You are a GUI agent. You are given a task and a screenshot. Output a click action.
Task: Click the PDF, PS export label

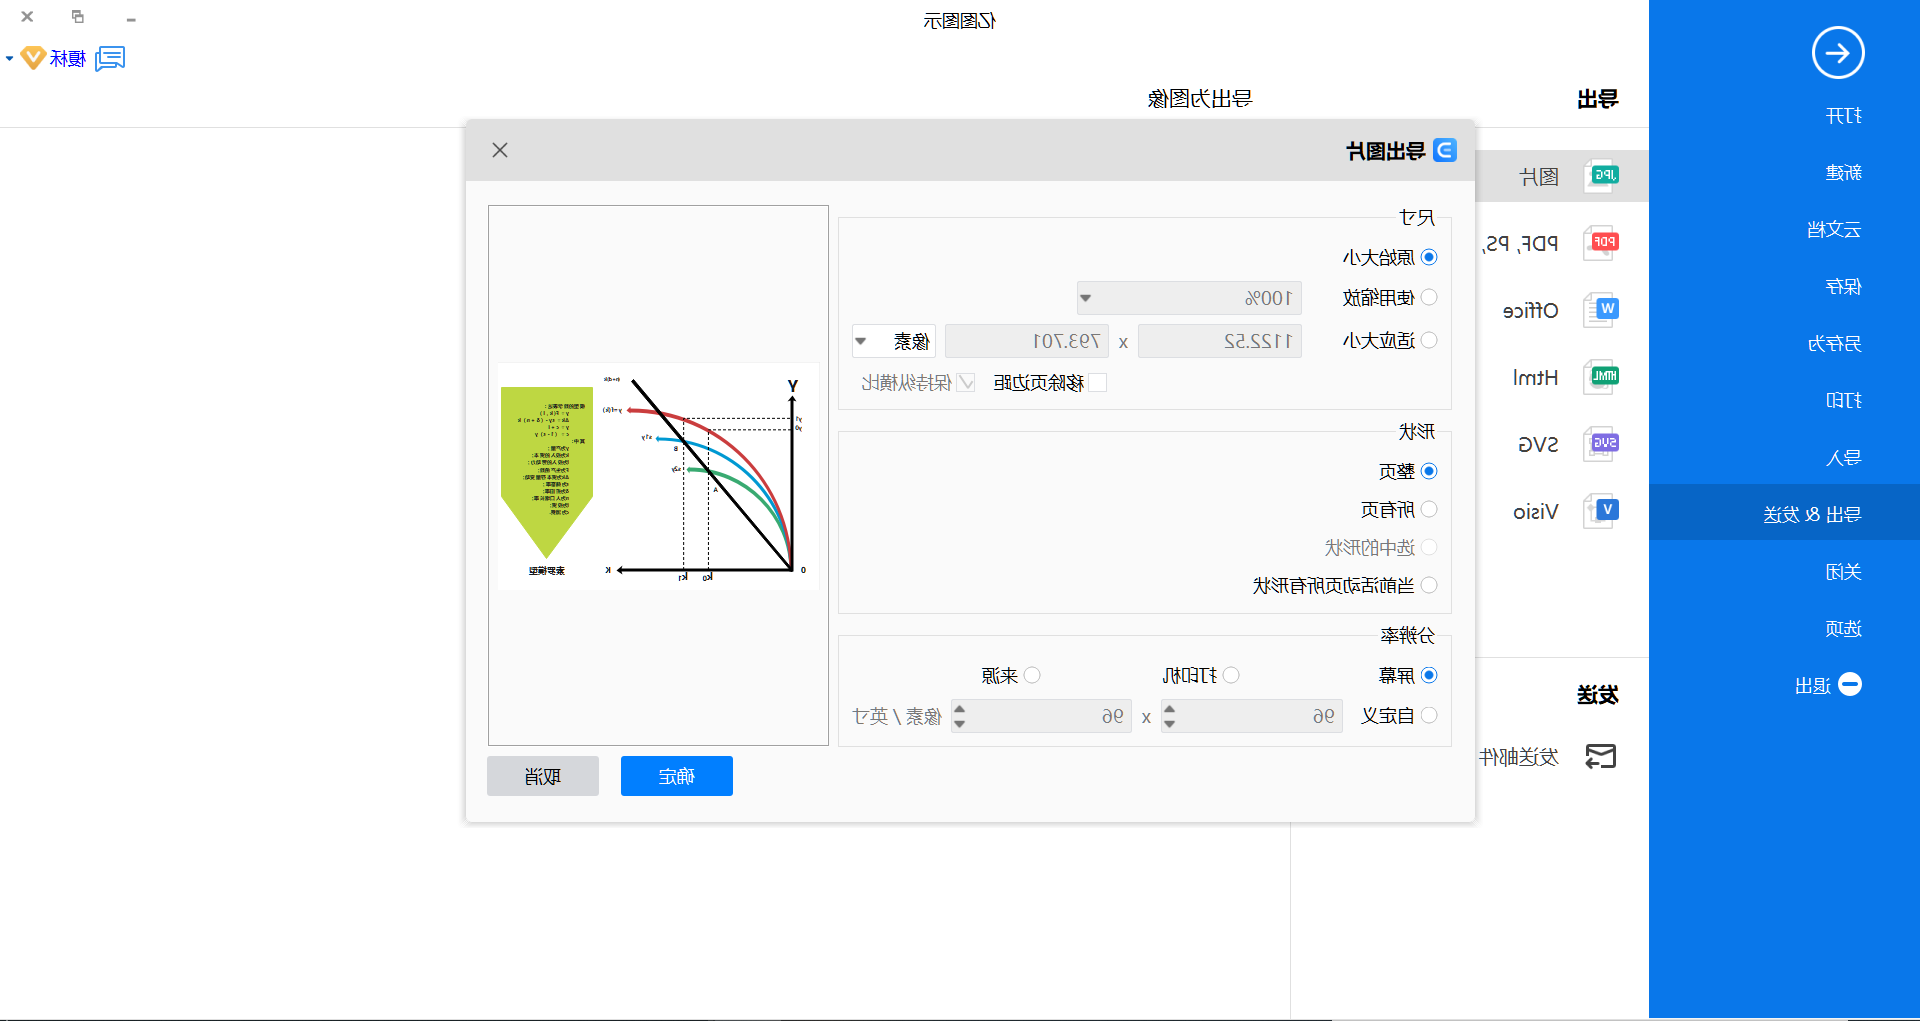tap(1521, 244)
